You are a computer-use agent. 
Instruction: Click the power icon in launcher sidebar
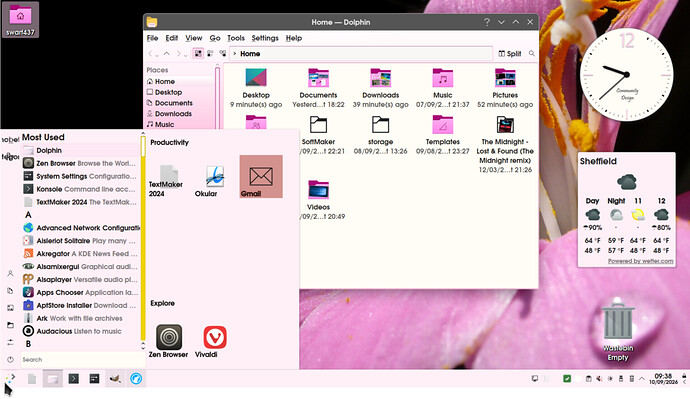(11, 359)
